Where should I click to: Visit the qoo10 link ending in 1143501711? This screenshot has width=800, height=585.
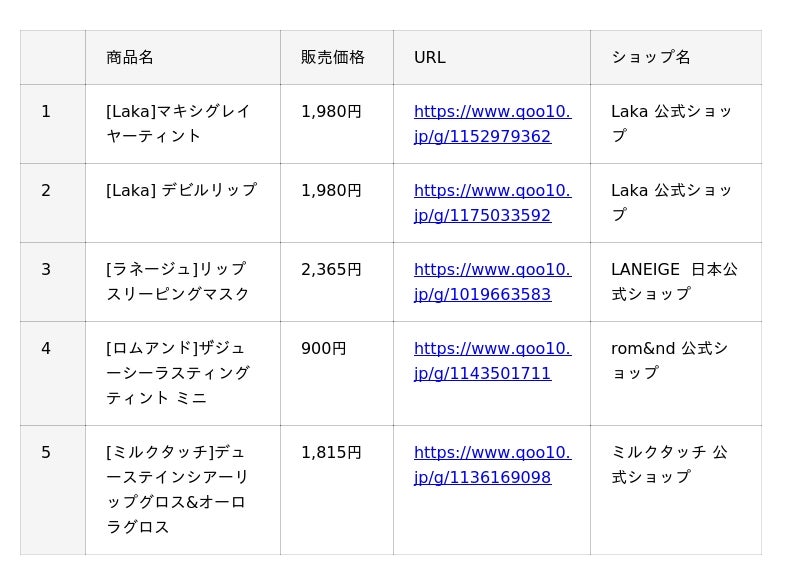click(492, 361)
